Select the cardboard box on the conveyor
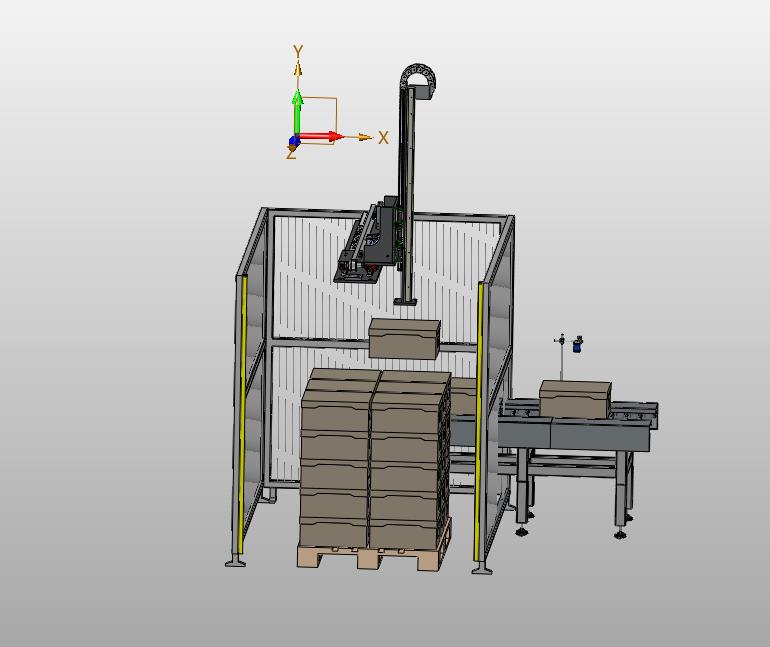This screenshot has height=647, width=770. pyautogui.click(x=575, y=400)
